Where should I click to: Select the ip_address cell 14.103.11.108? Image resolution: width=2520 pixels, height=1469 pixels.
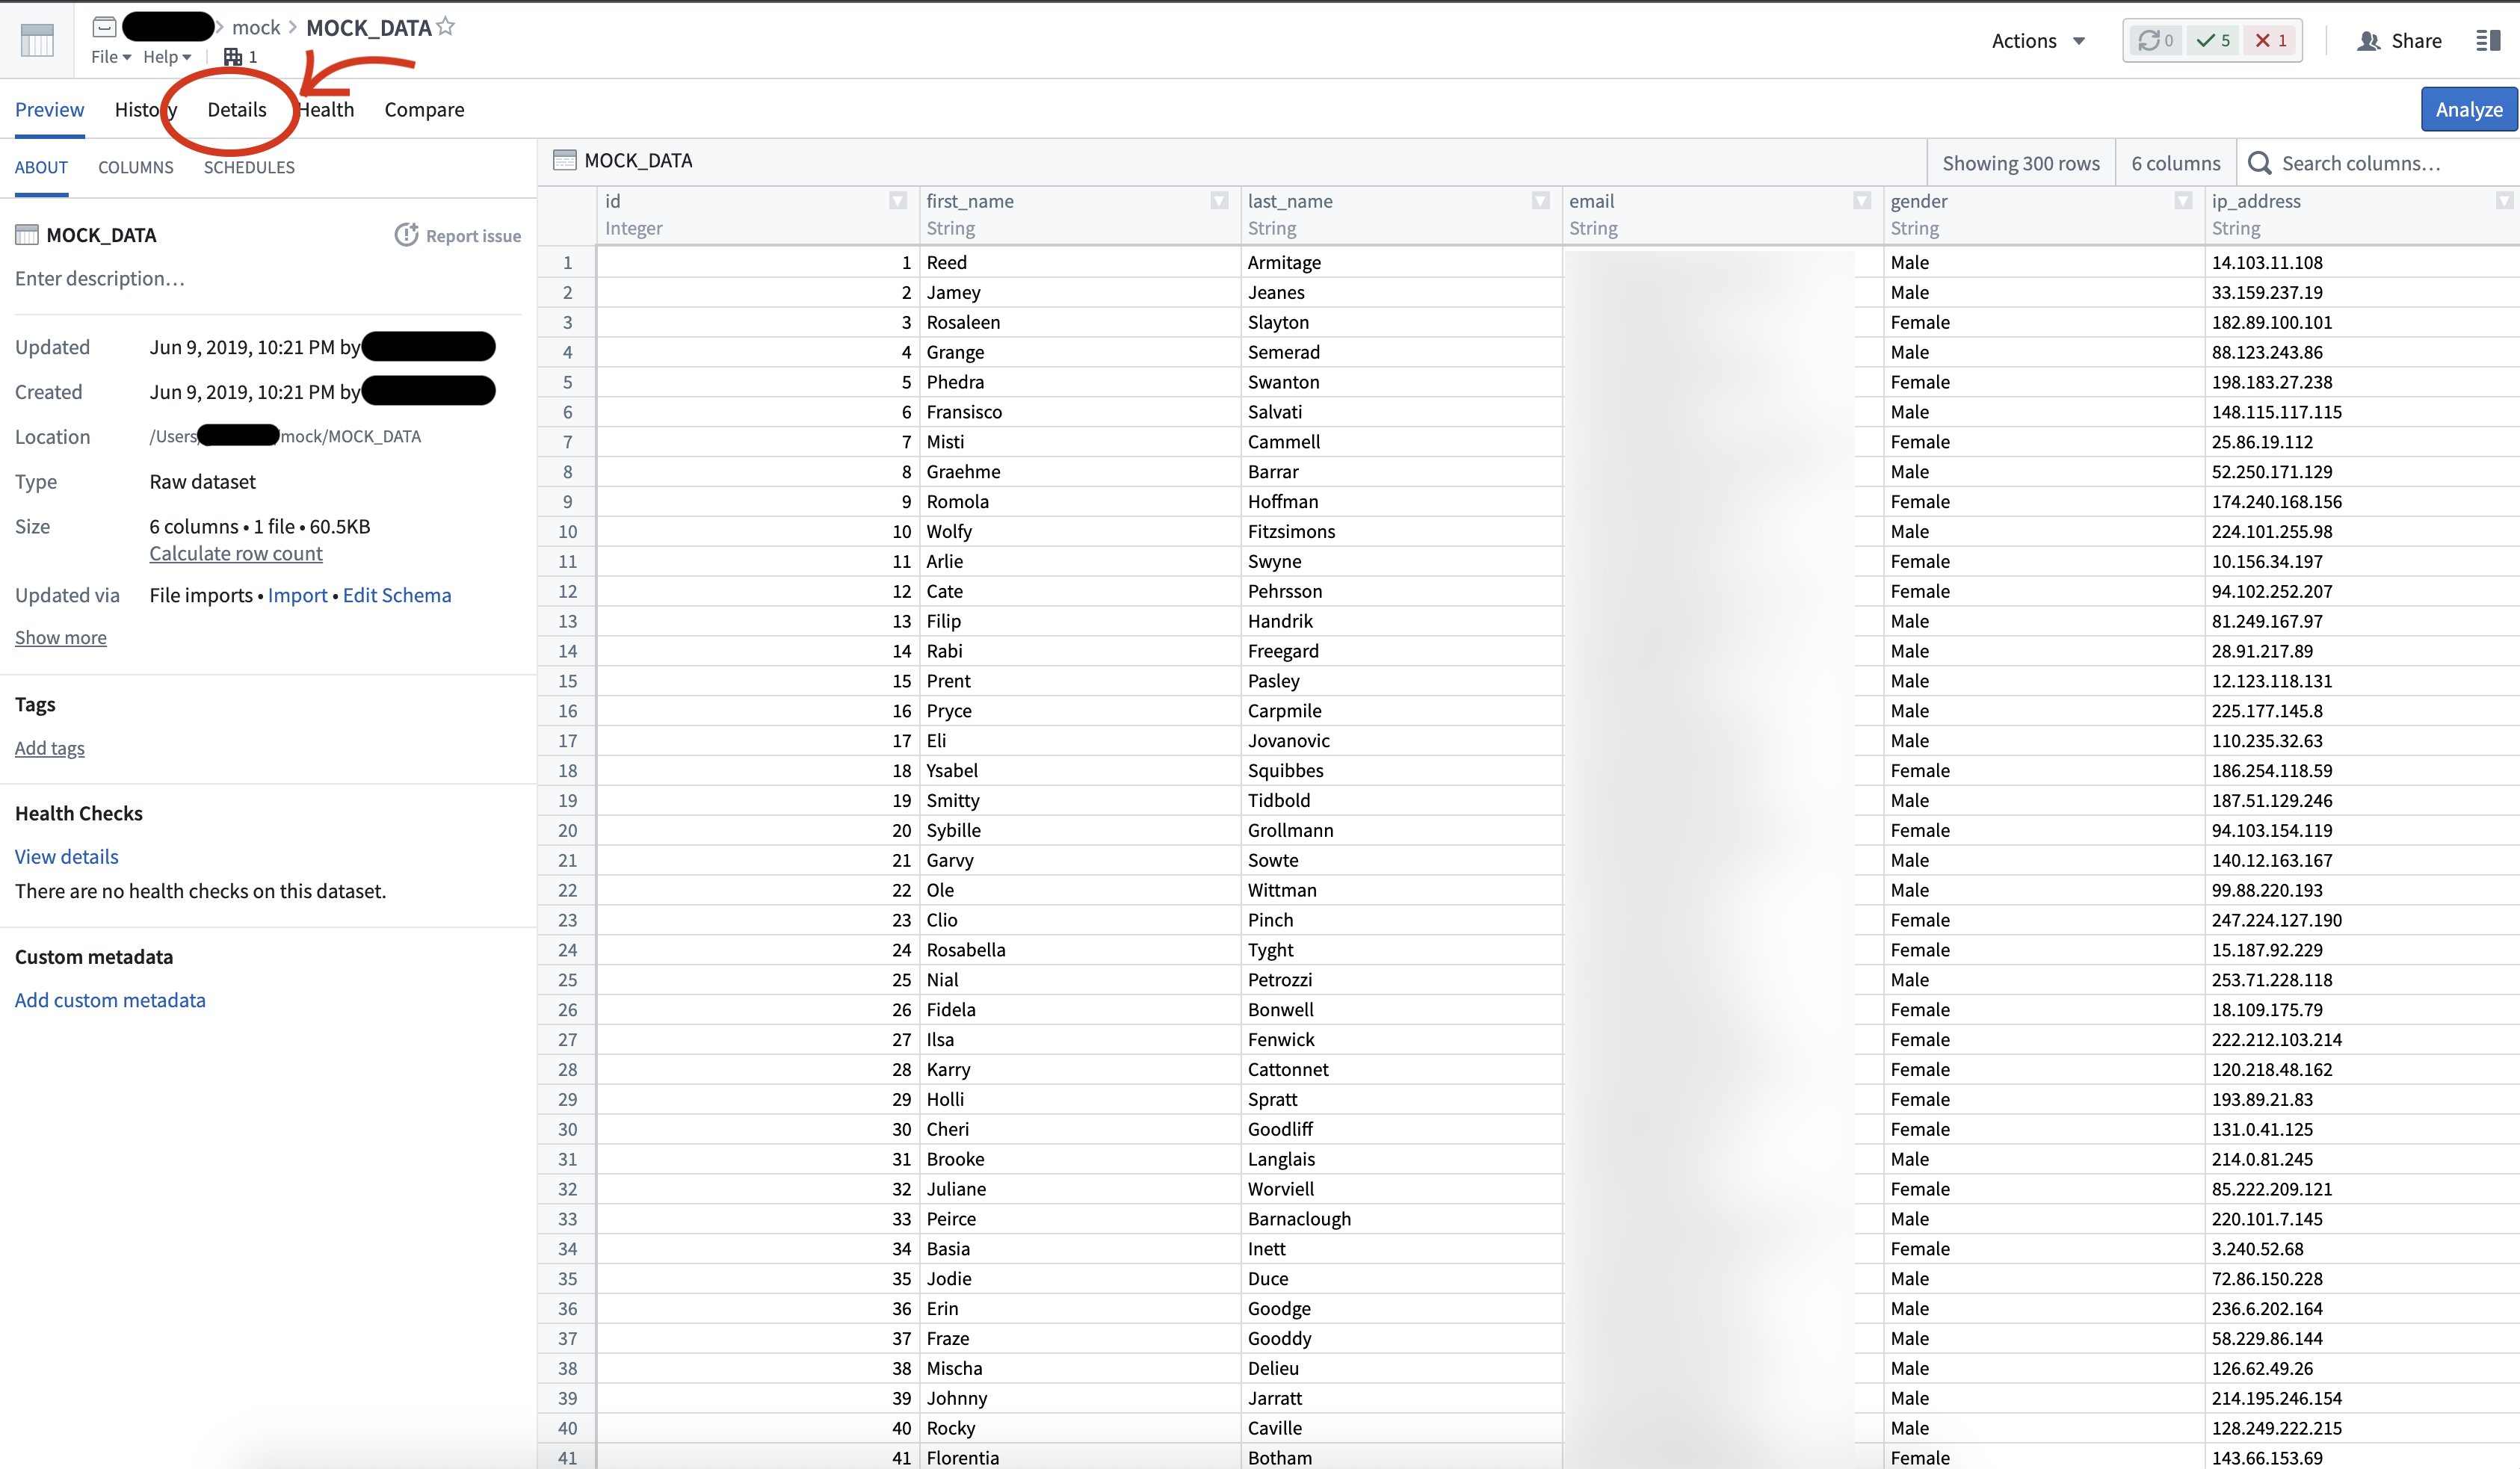tap(2362, 262)
